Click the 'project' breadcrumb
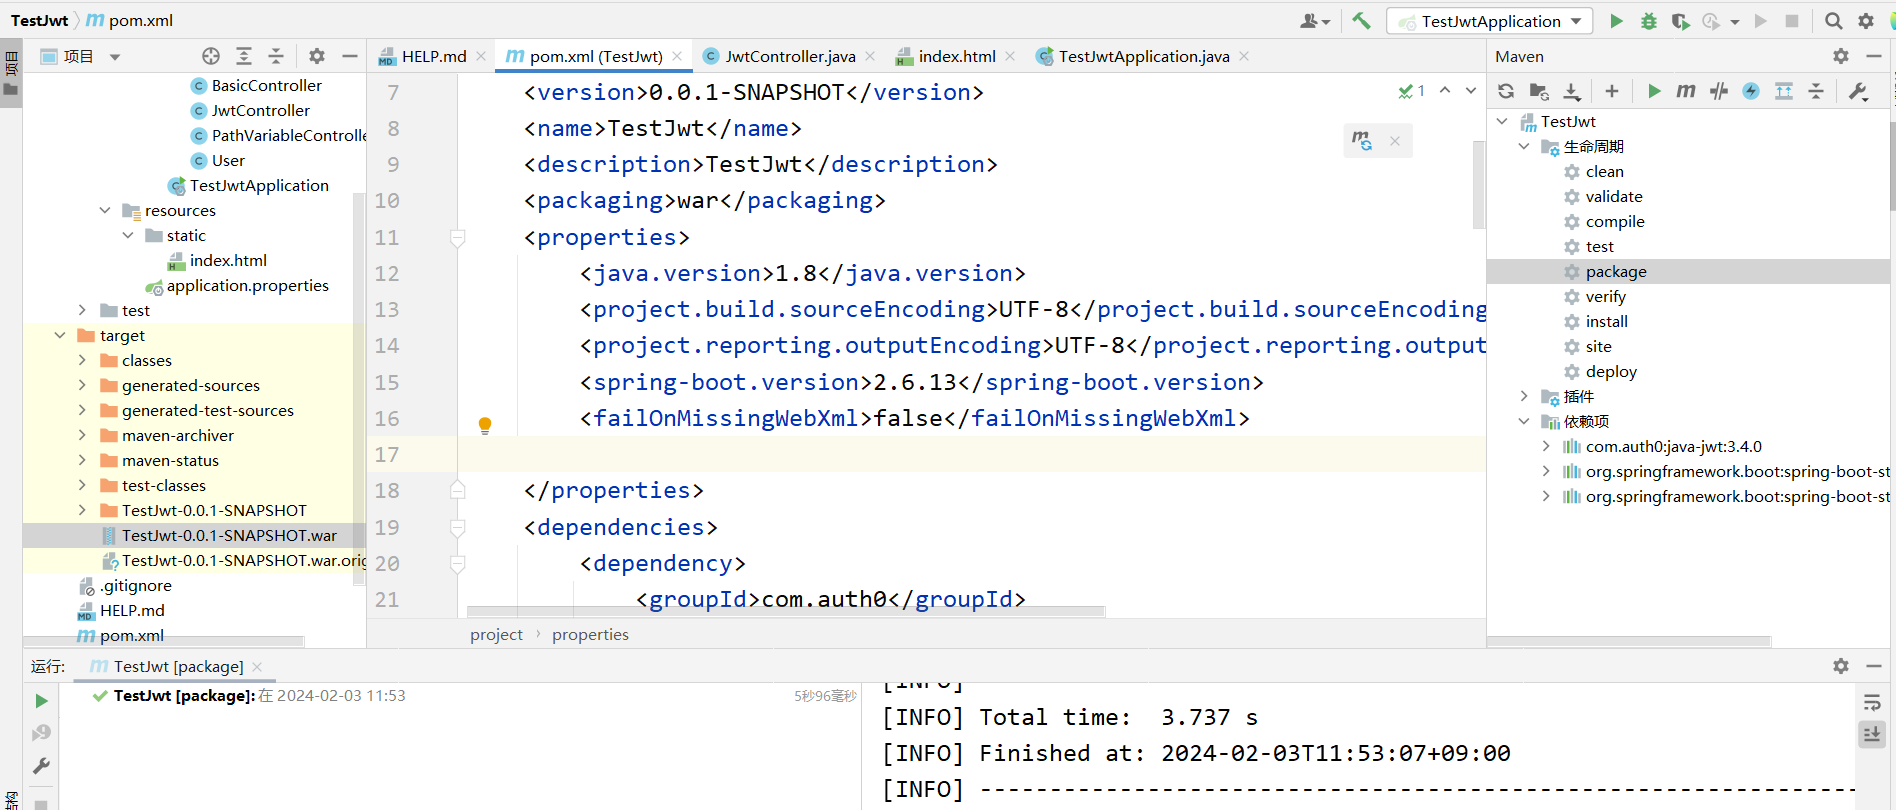This screenshot has width=1896, height=810. point(496,634)
